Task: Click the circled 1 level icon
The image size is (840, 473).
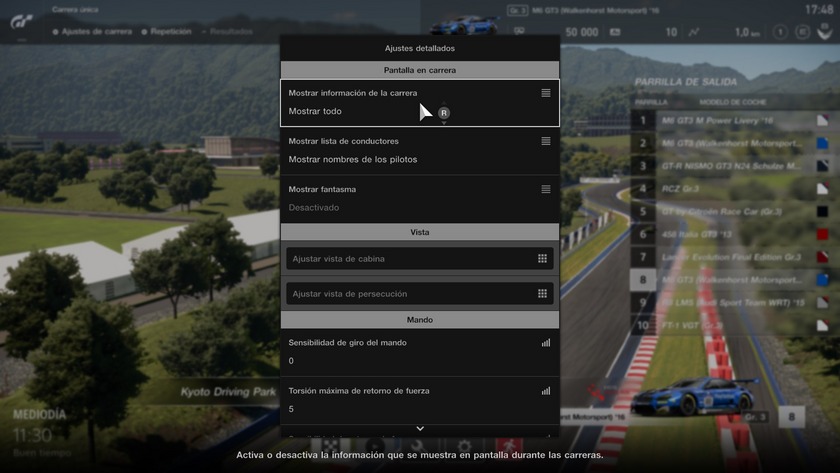Action: (x=781, y=32)
